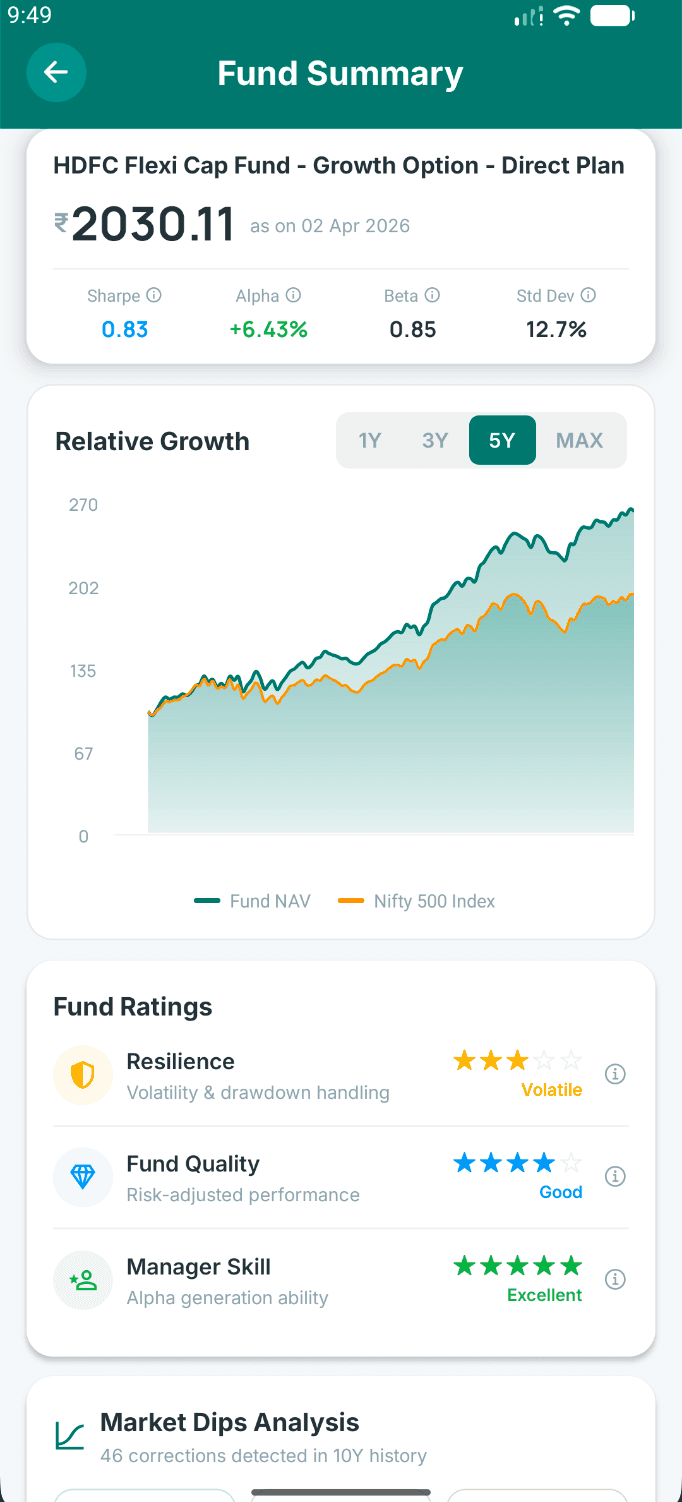
Task: Switch to the 1Y growth view
Action: coord(370,440)
